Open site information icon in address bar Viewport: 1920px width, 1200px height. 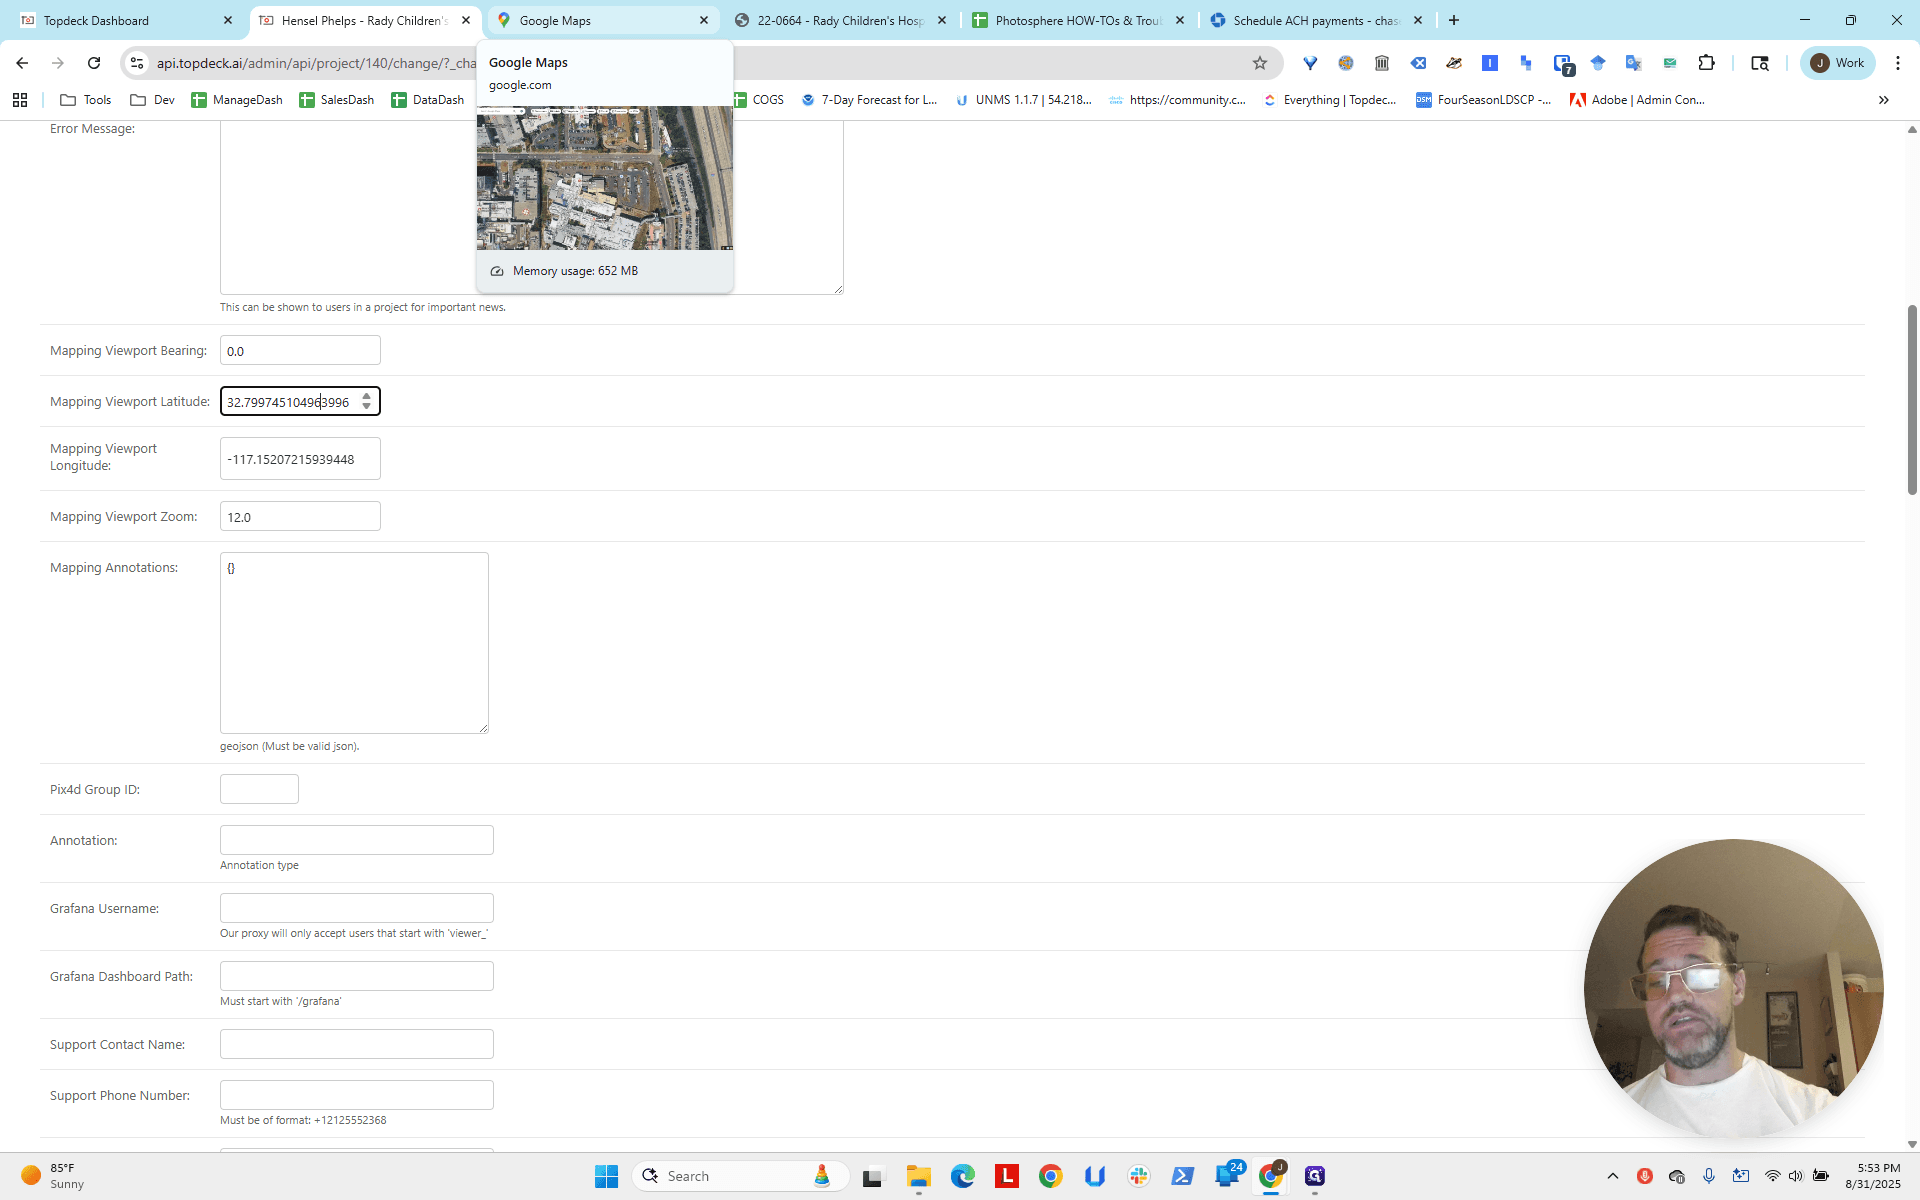tap(137, 63)
